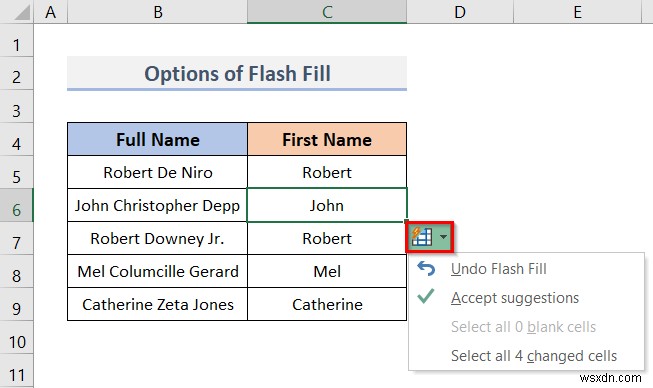Select the 'Robert' cell in row 7

coord(327,238)
